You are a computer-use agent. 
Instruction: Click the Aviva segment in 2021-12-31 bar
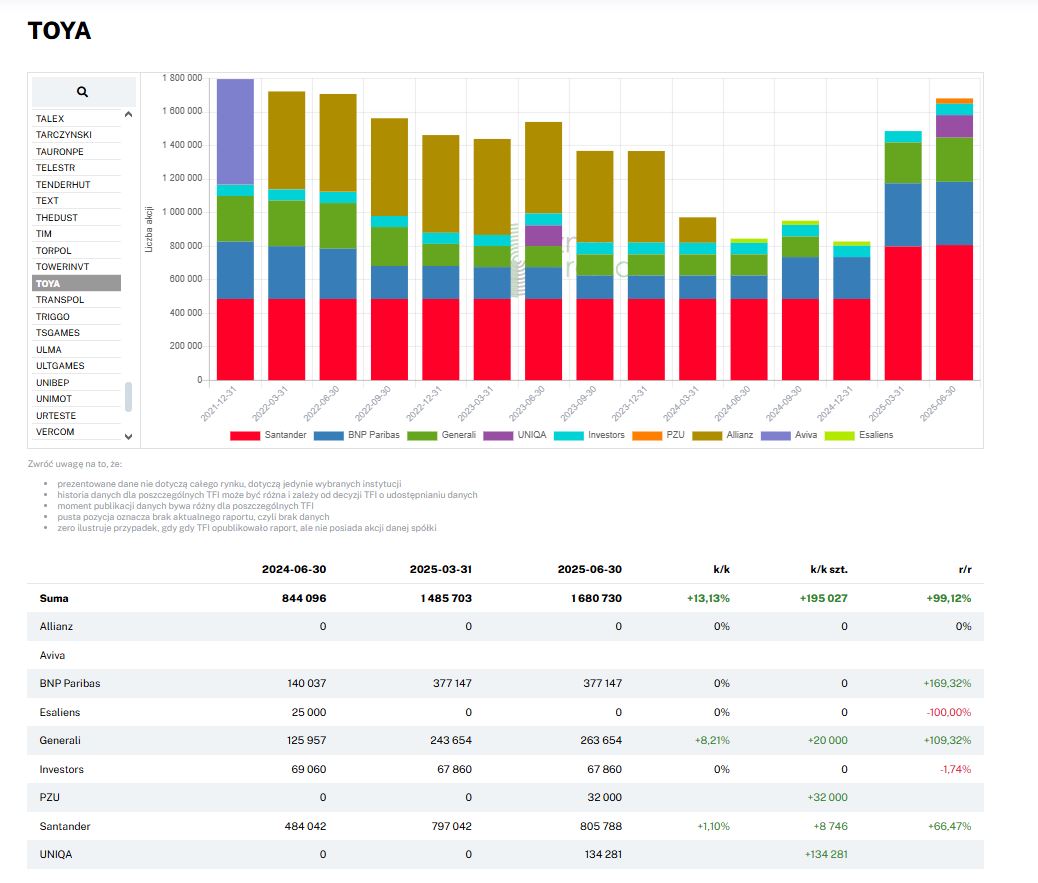pos(235,132)
